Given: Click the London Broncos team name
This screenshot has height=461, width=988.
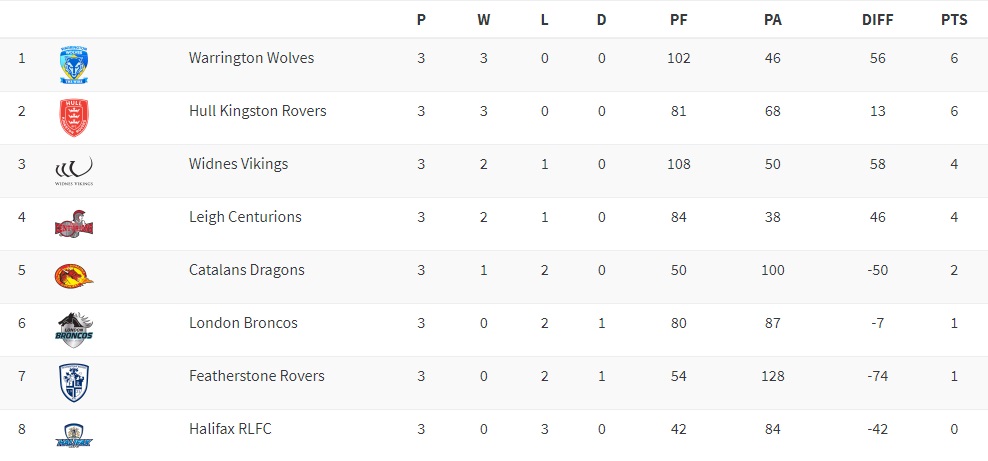Looking at the screenshot, I should [243, 323].
